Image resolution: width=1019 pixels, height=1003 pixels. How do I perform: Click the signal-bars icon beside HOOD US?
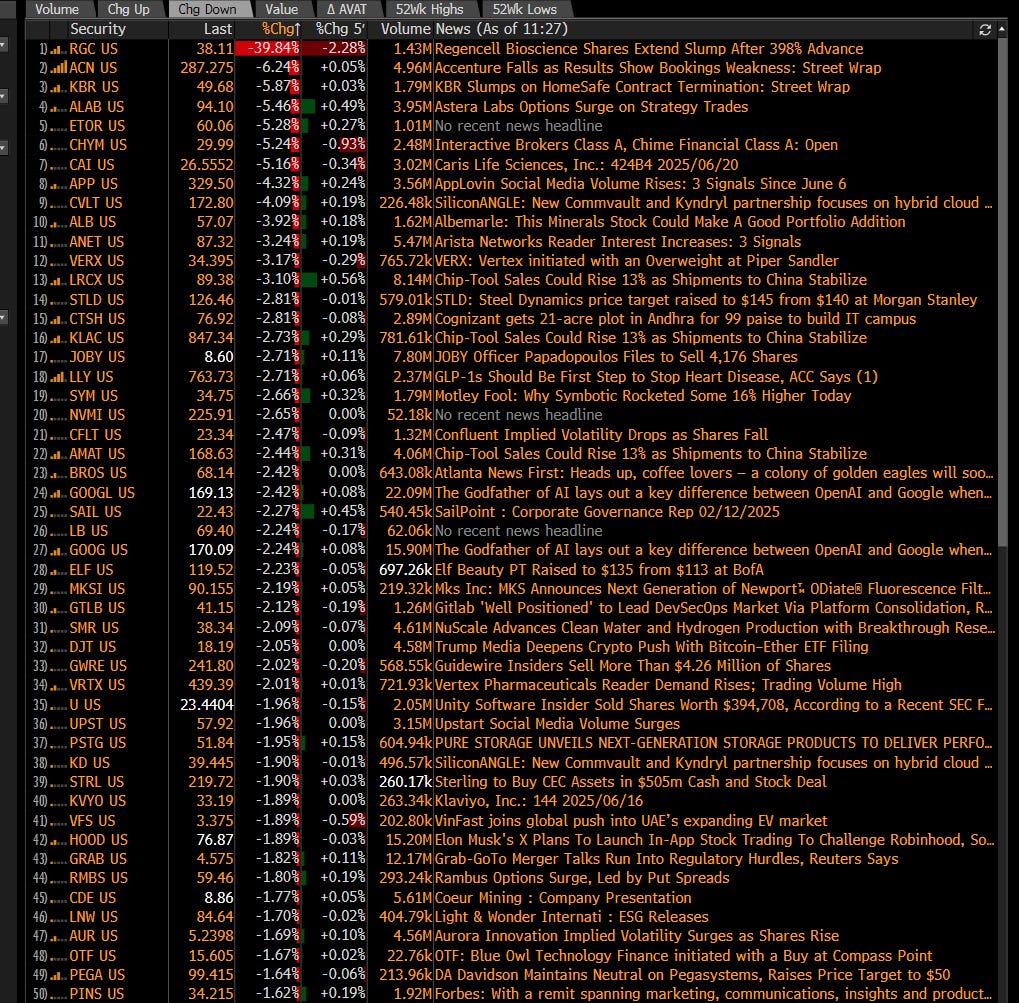click(58, 840)
